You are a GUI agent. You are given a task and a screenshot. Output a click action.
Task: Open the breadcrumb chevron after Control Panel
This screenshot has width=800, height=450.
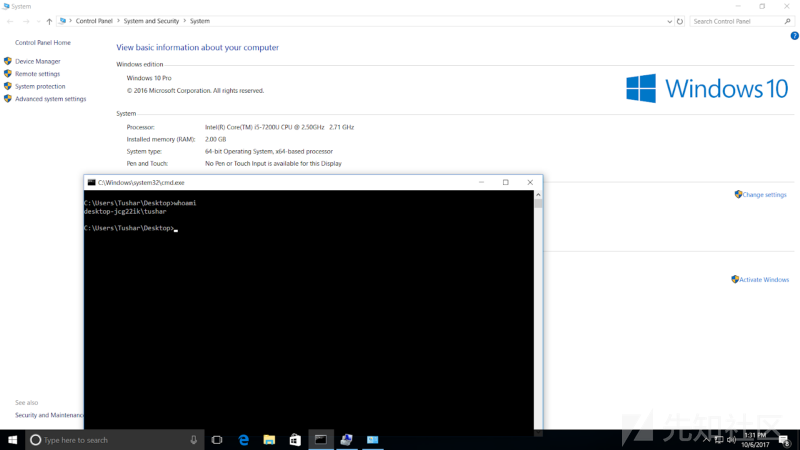click(118, 21)
